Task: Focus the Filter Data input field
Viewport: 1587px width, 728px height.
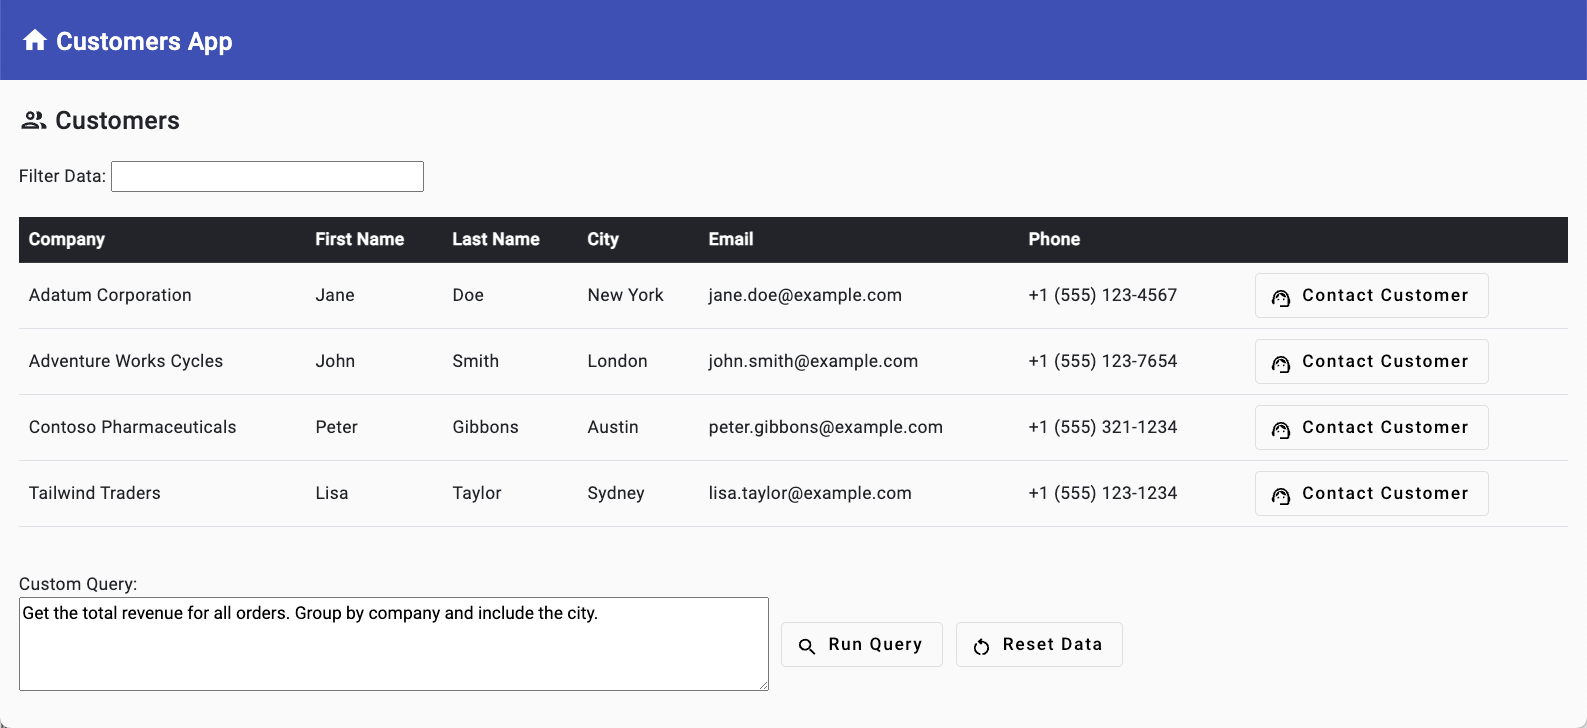Action: pyautogui.click(x=267, y=176)
